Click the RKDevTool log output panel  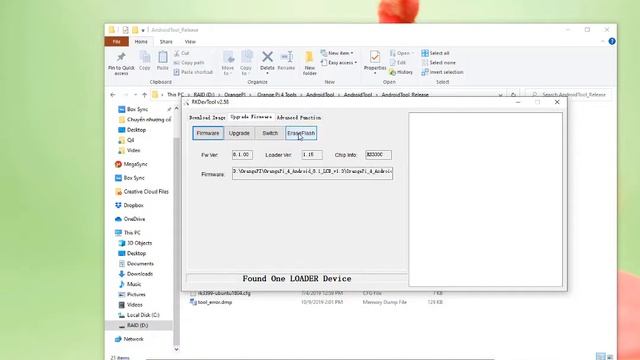(485, 200)
